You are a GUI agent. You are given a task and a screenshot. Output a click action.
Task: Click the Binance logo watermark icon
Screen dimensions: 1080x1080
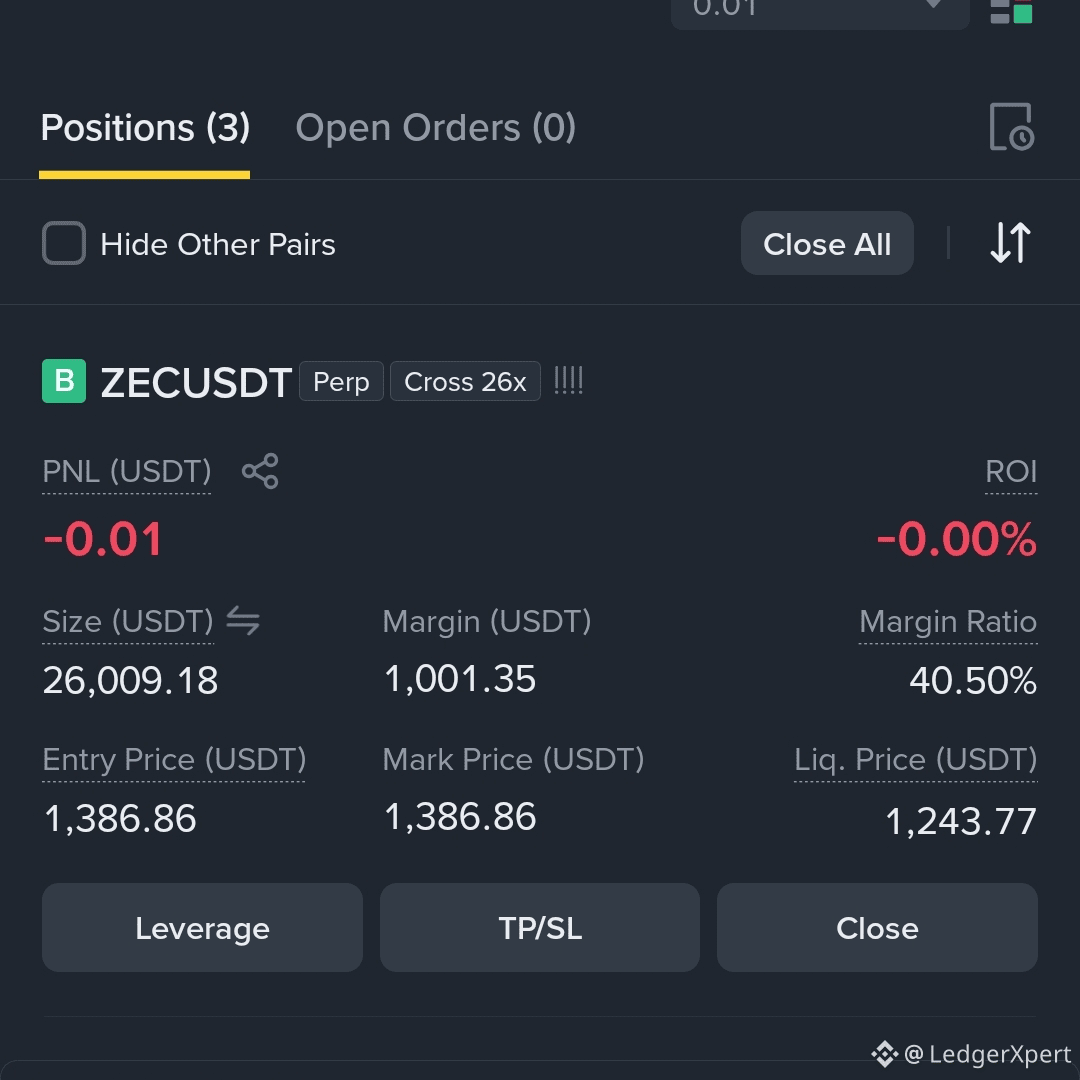coord(884,1054)
